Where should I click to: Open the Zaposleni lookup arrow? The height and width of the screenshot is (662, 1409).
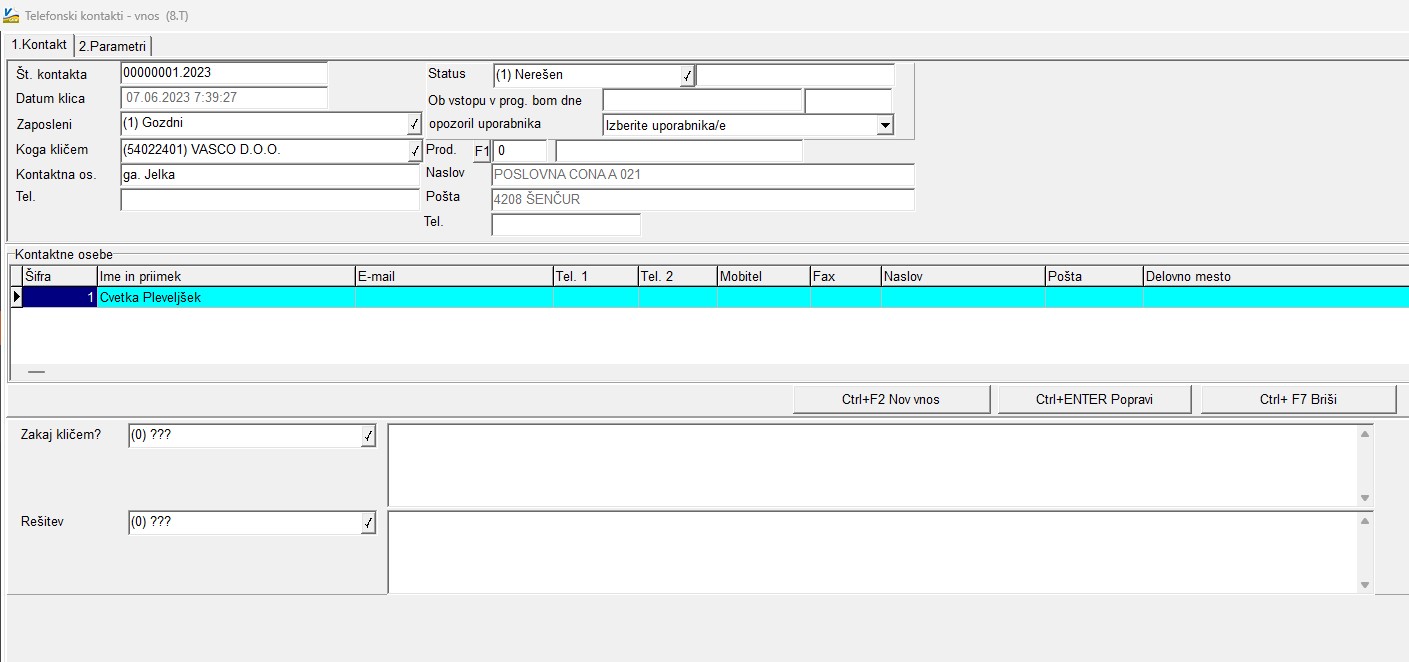(414, 124)
